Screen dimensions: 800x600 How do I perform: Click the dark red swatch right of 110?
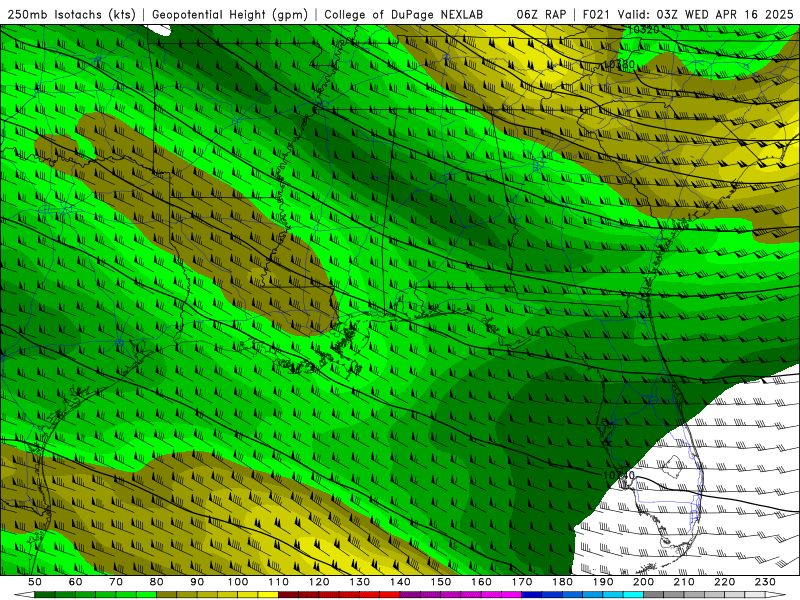coord(288,595)
